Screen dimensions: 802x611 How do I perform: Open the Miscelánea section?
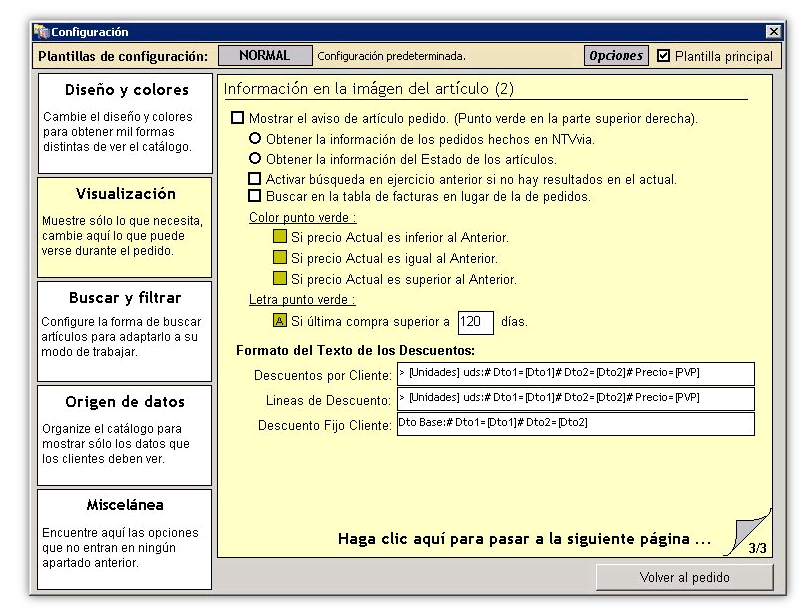(124, 539)
